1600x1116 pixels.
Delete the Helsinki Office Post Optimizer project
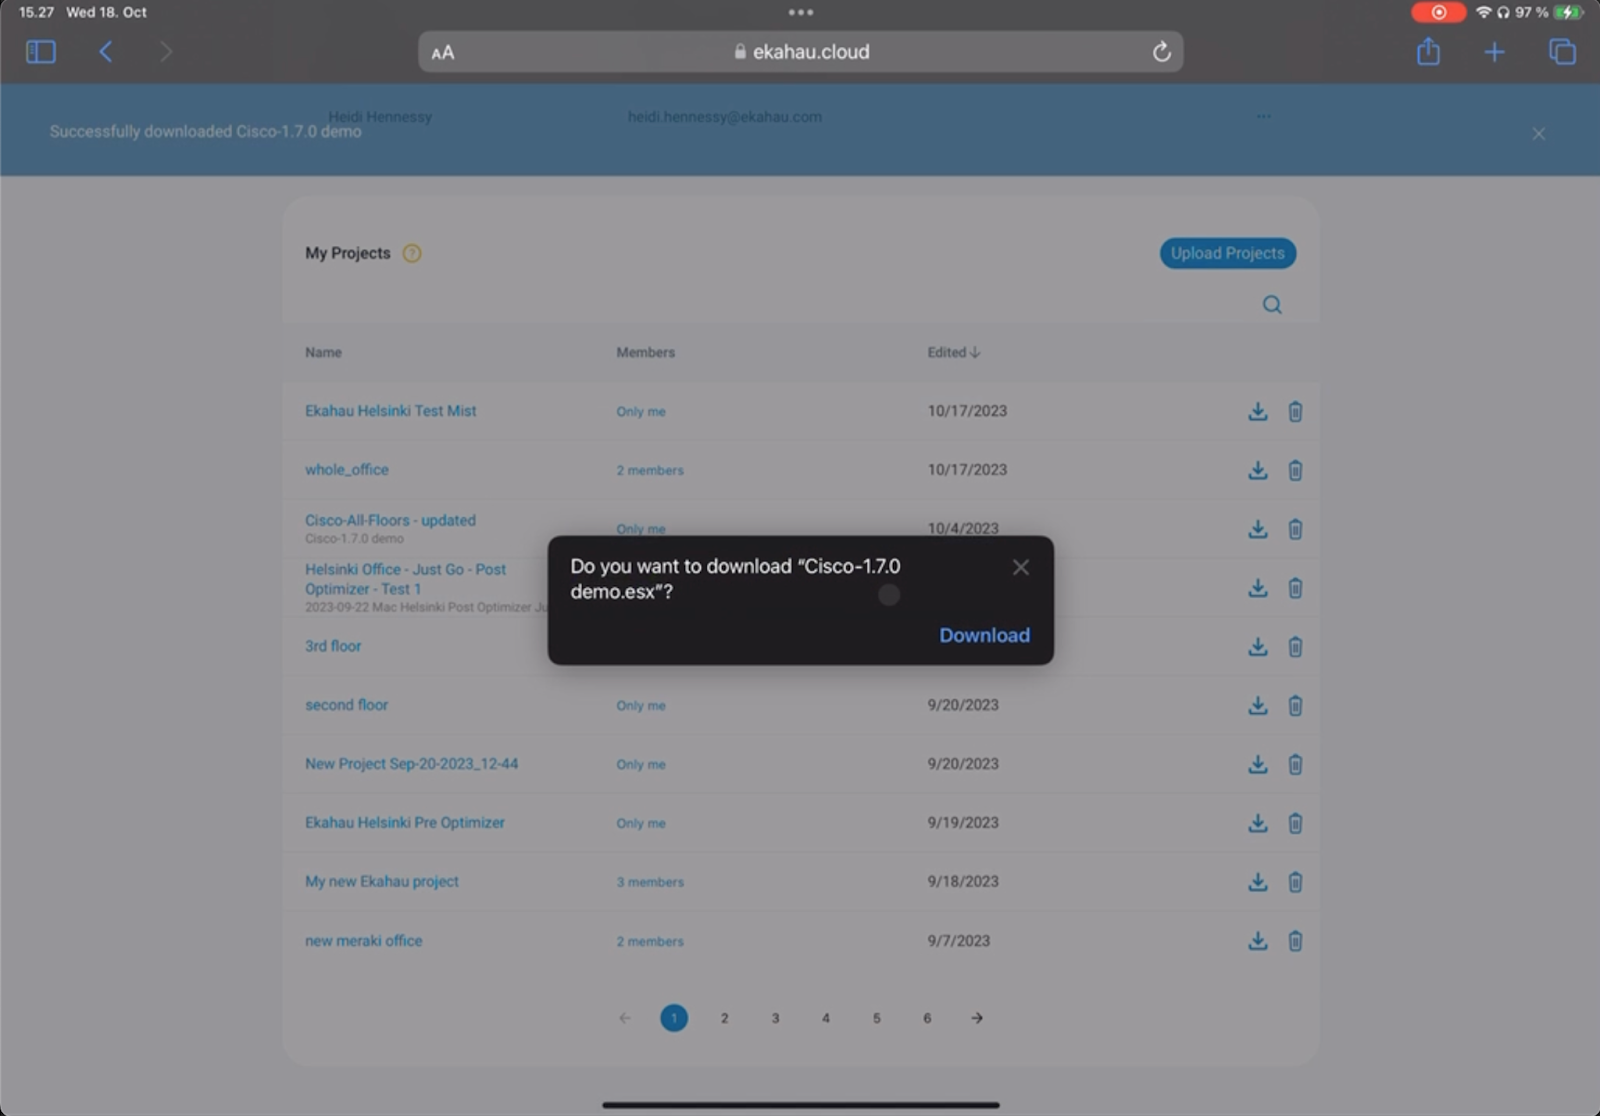[1295, 588]
